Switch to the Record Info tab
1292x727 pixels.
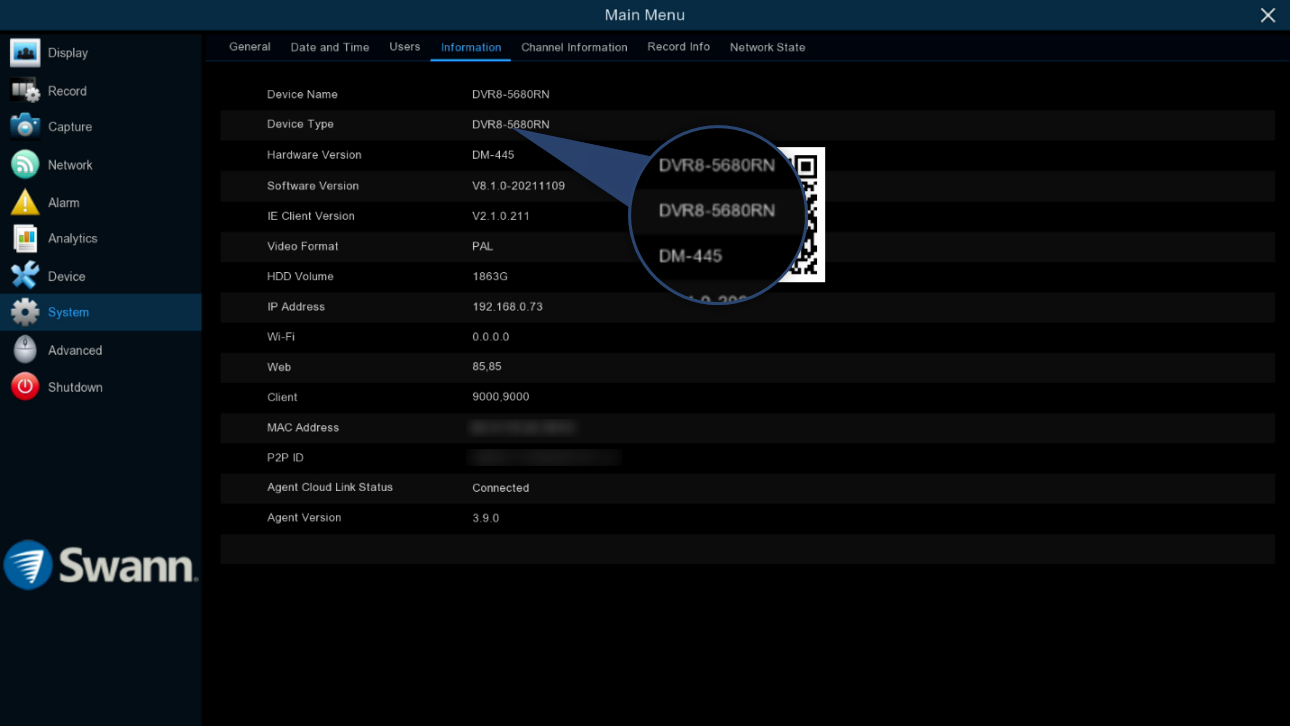(679, 47)
